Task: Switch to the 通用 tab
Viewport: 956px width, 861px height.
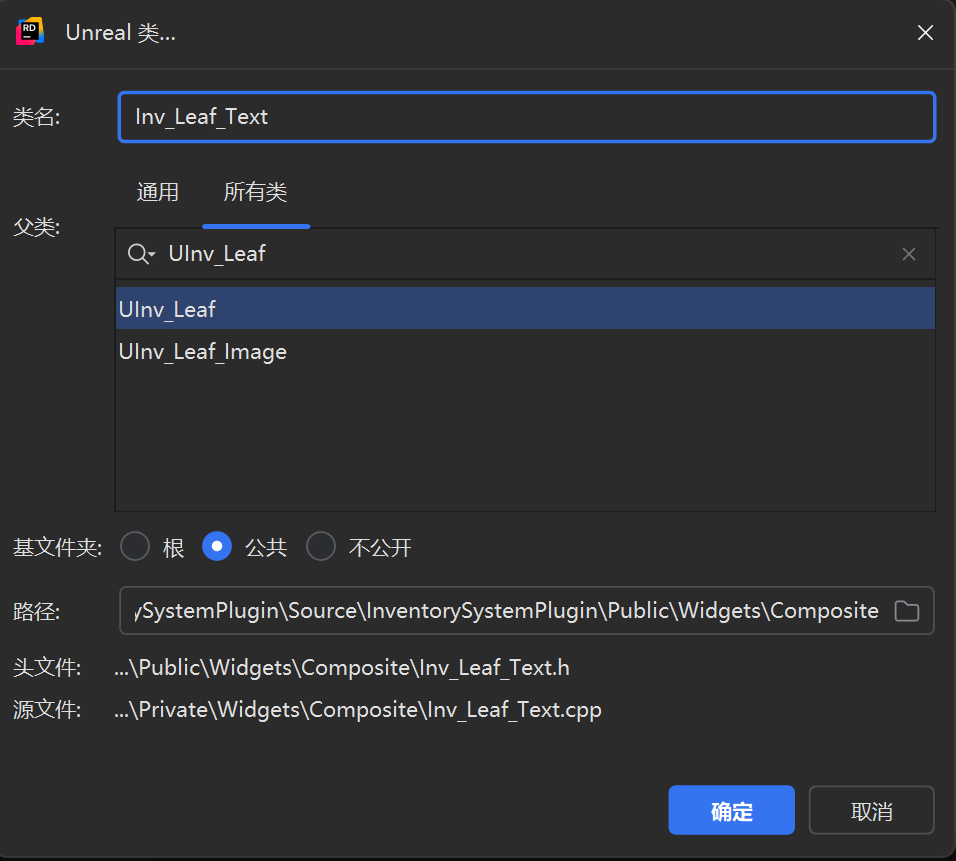Action: [157, 192]
